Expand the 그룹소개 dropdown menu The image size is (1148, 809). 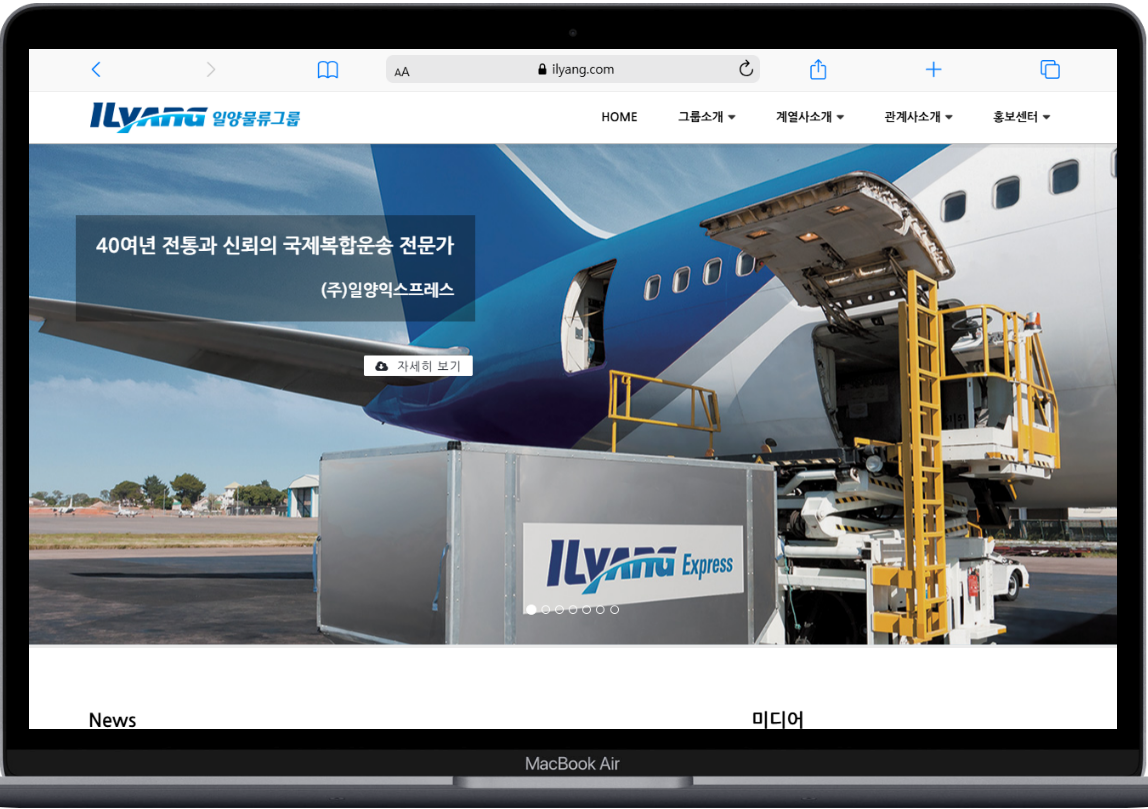706,117
